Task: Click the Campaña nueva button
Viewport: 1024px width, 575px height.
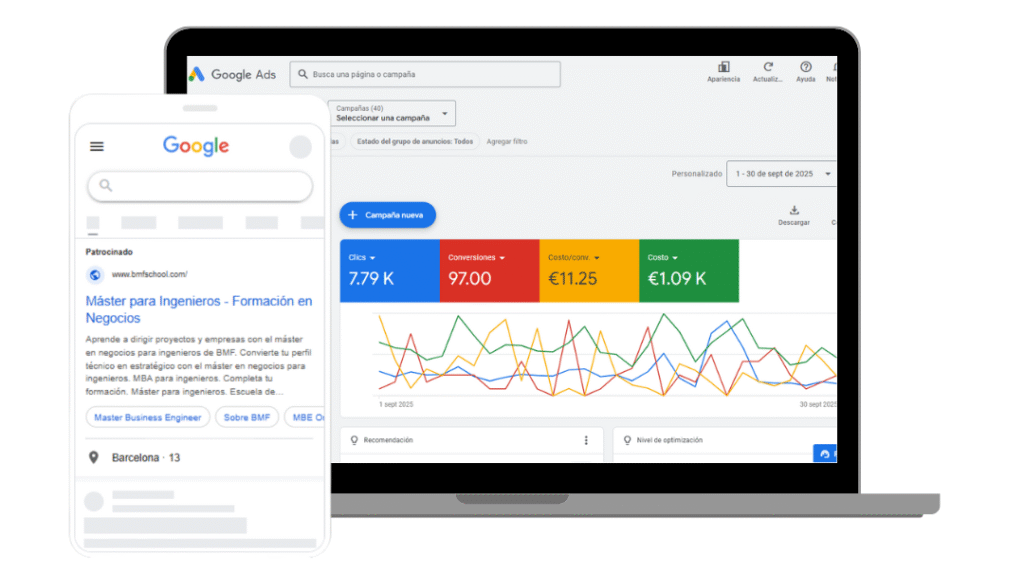Action: pyautogui.click(x=388, y=215)
